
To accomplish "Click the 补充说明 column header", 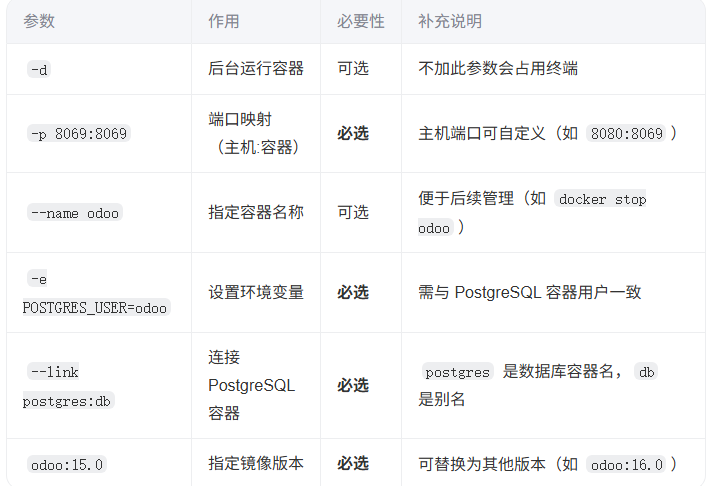I will [x=450, y=21].
